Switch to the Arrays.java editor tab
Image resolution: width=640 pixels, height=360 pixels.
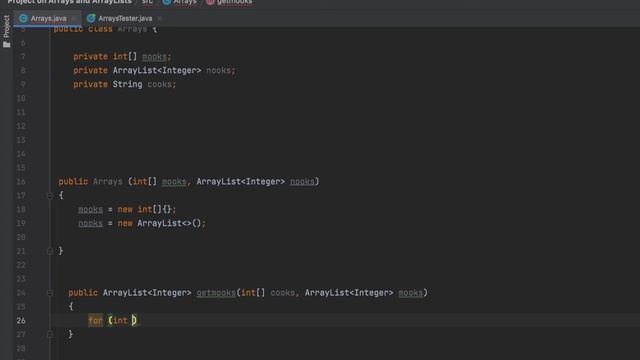coord(48,18)
